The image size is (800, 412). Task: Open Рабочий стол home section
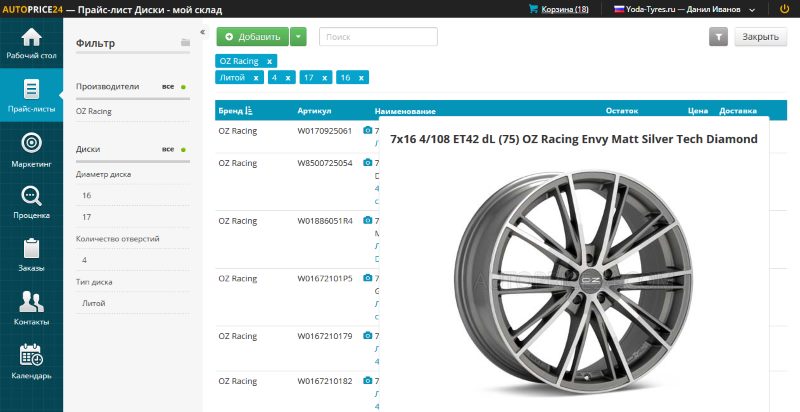pyautogui.click(x=31, y=44)
